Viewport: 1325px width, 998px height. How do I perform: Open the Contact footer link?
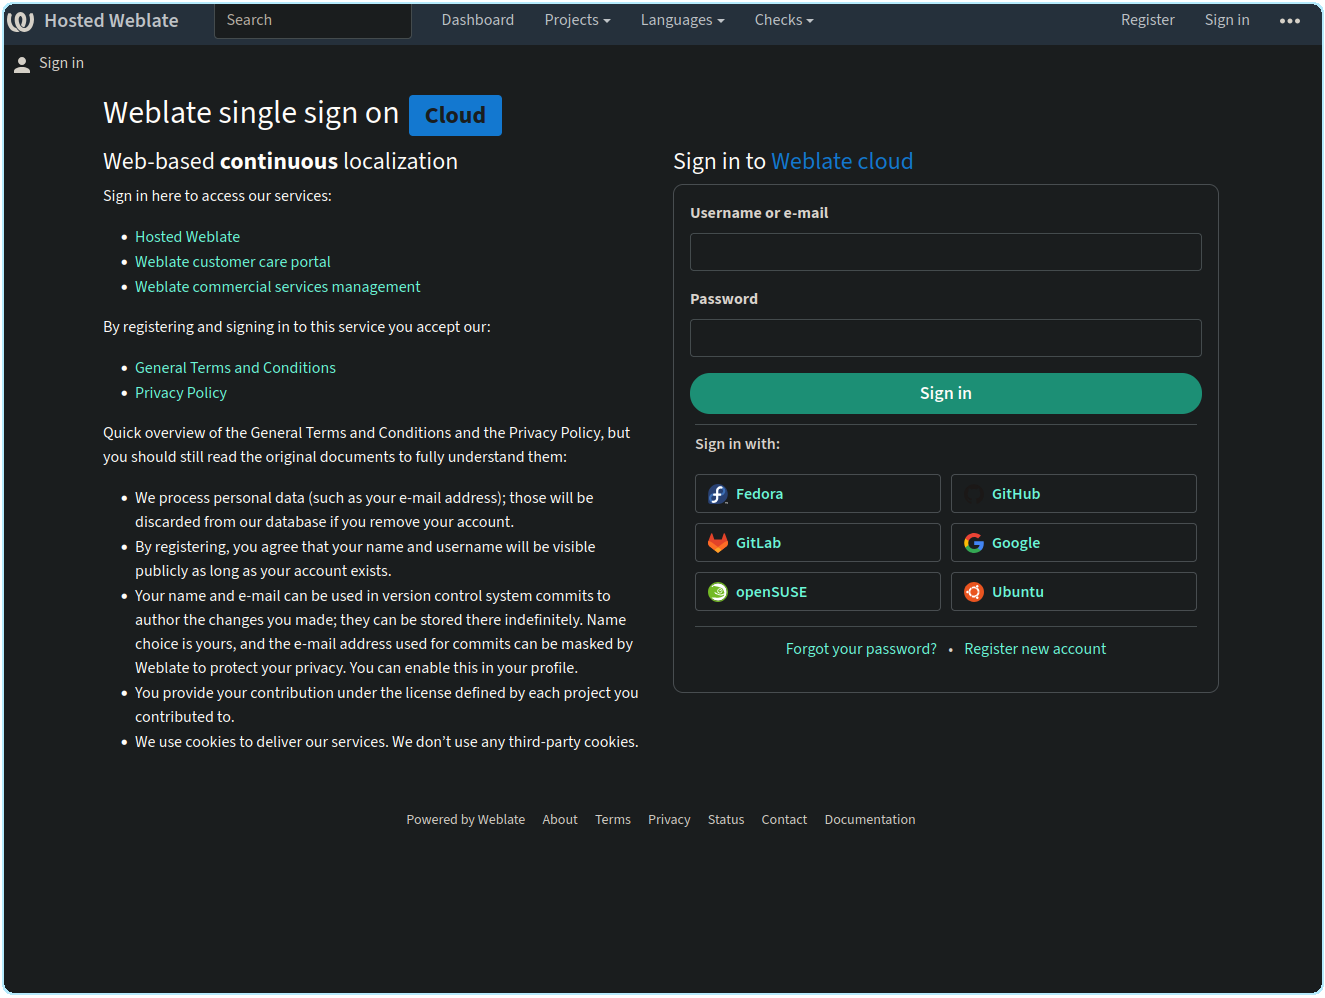pyautogui.click(x=784, y=820)
